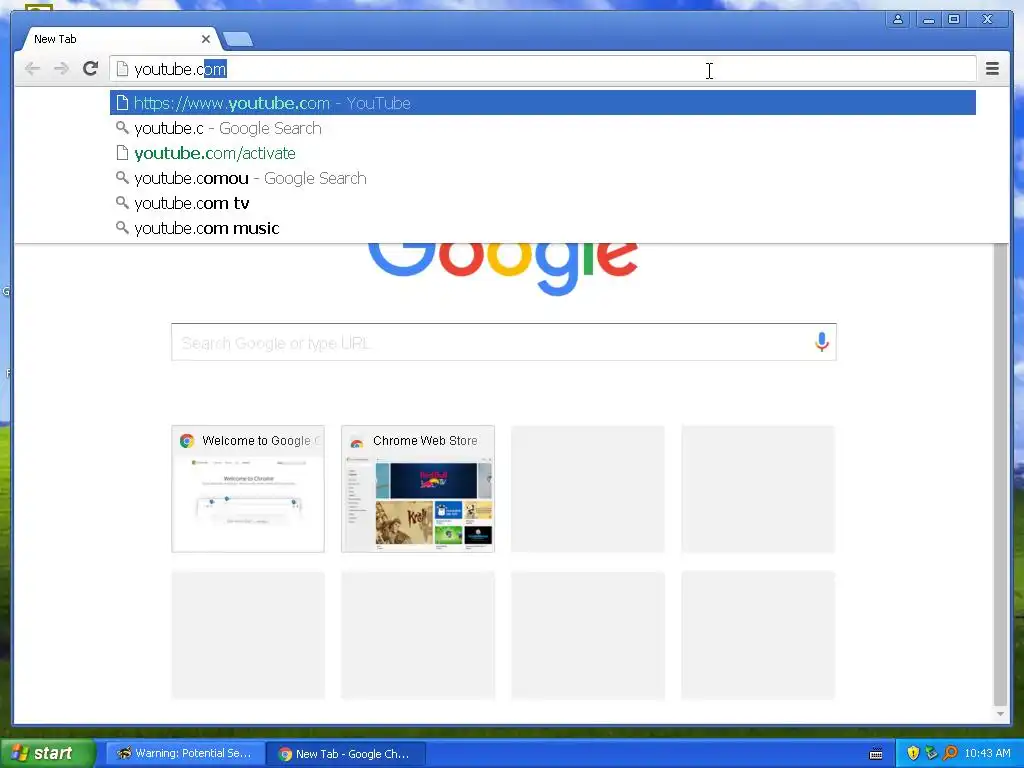Image resolution: width=1024 pixels, height=768 pixels.
Task: Click the browser back arrow
Action: coord(32,69)
